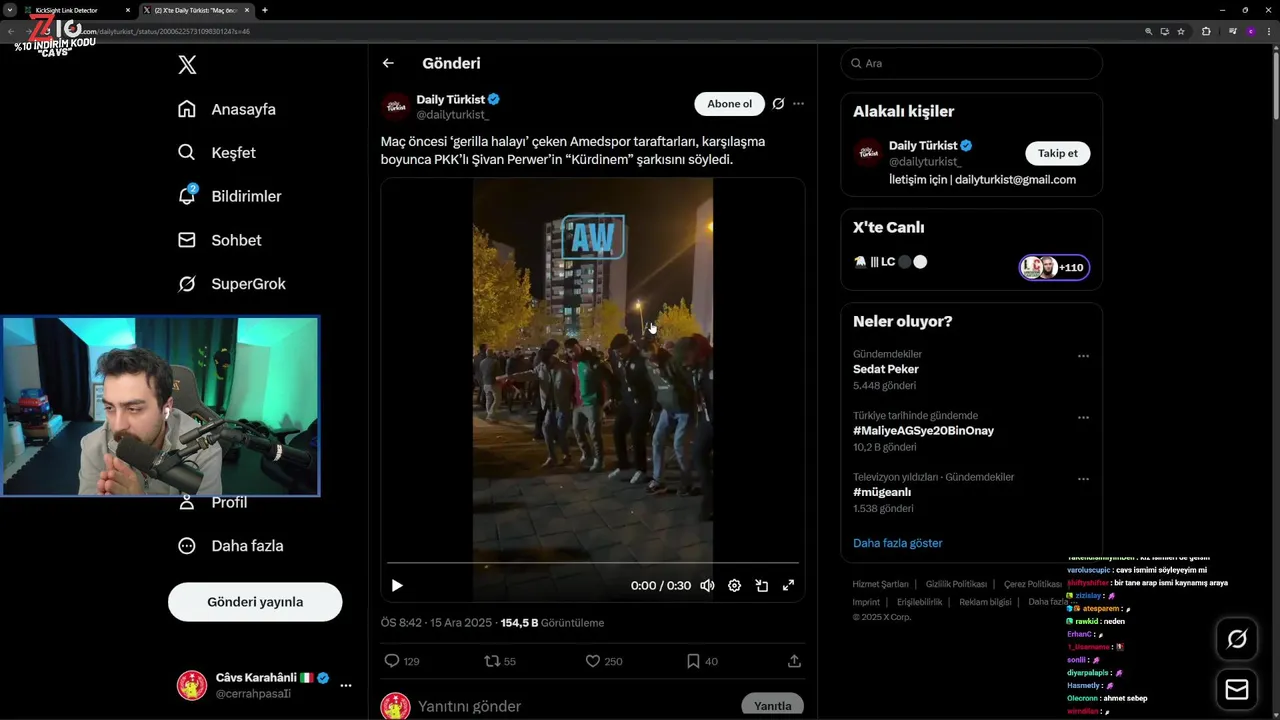This screenshot has width=1280, height=720.
Task: Toggle picture-in-picture for the video
Action: coord(761,586)
